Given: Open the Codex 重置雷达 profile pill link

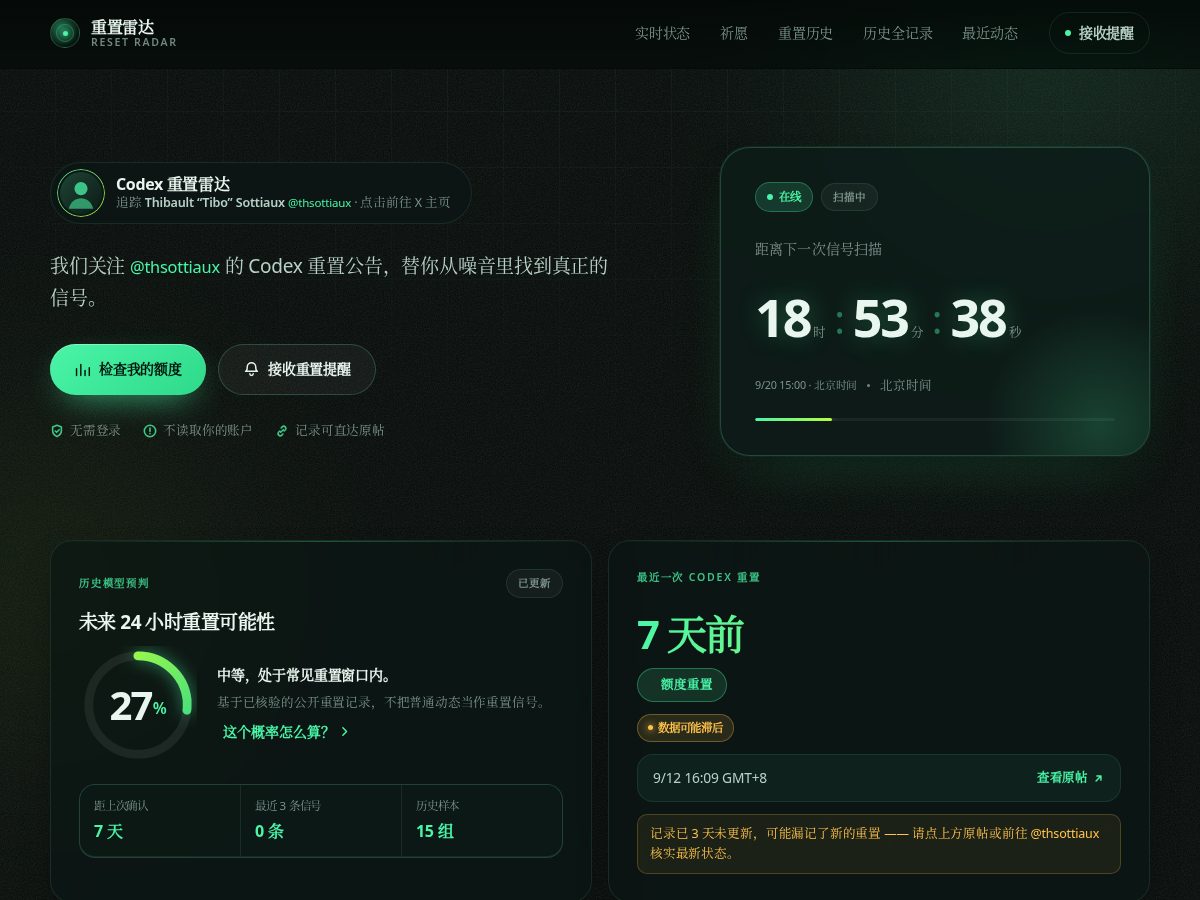Looking at the screenshot, I should click(x=261, y=193).
